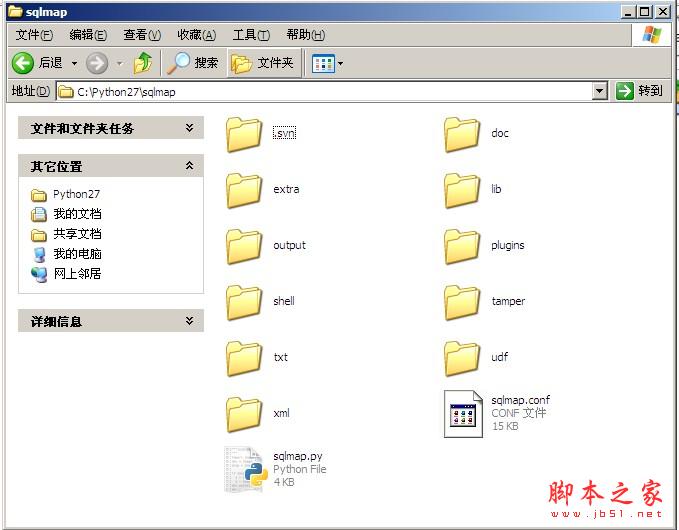Collapse the 其它位置 panel
679x530 pixels.
tap(189, 165)
